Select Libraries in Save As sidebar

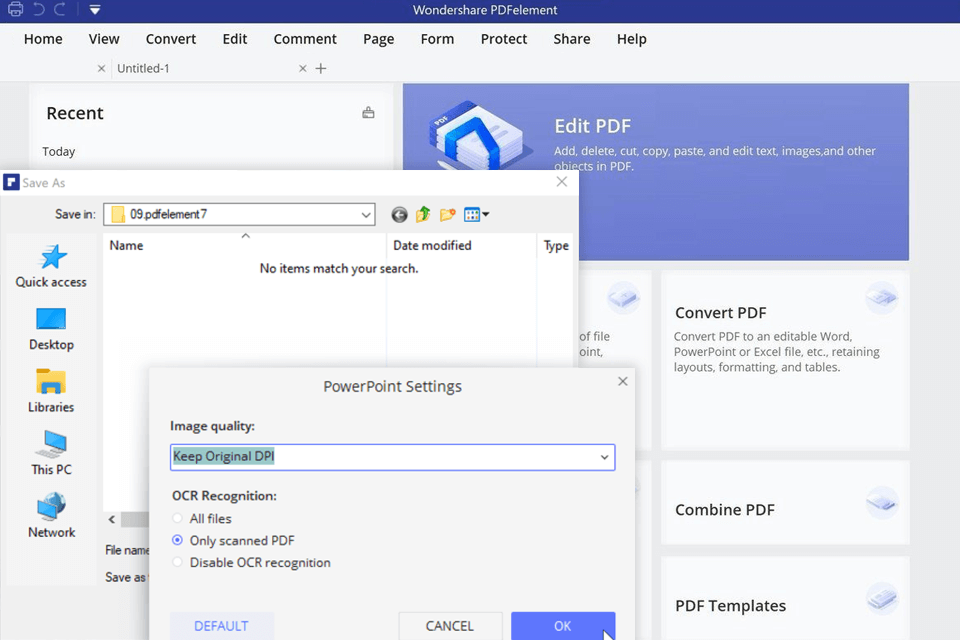[x=51, y=392]
